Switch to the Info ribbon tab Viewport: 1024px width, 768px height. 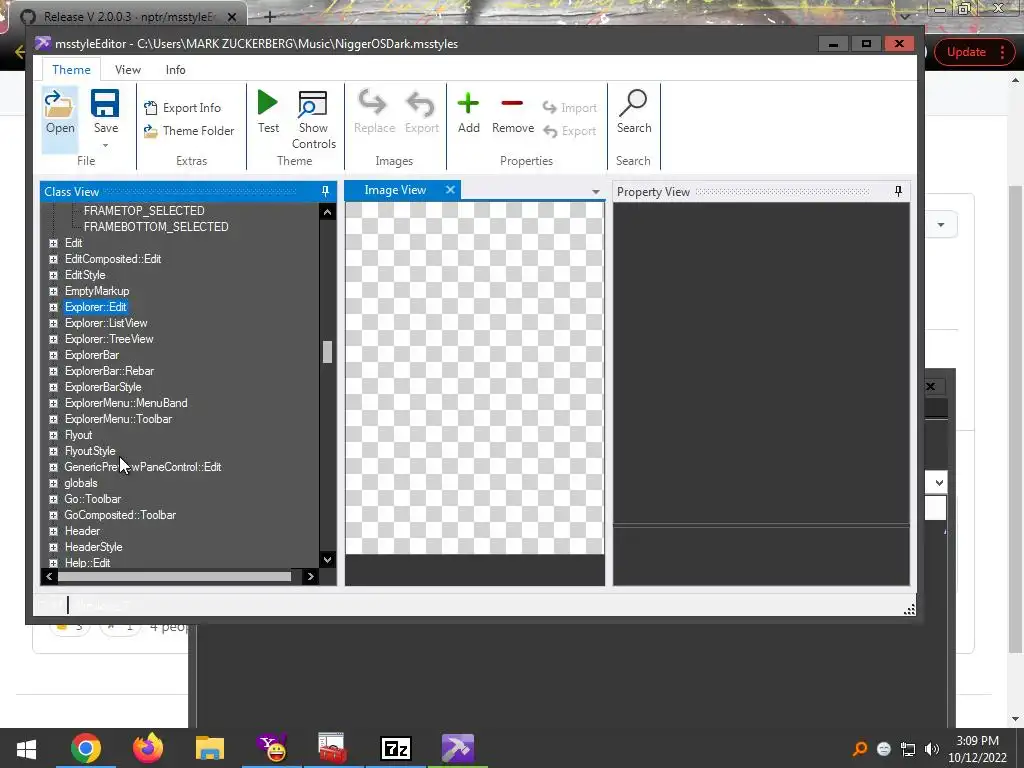pyautogui.click(x=175, y=69)
